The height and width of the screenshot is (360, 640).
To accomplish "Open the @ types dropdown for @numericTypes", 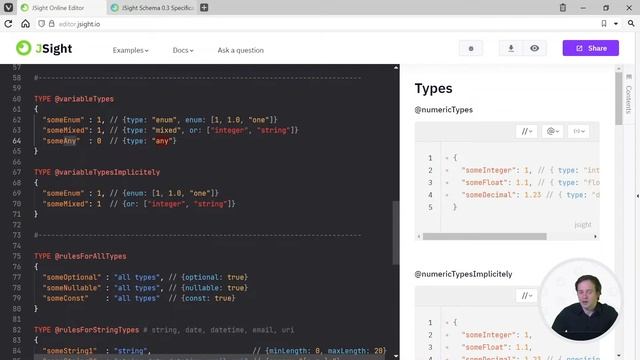I will pyautogui.click(x=553, y=131).
